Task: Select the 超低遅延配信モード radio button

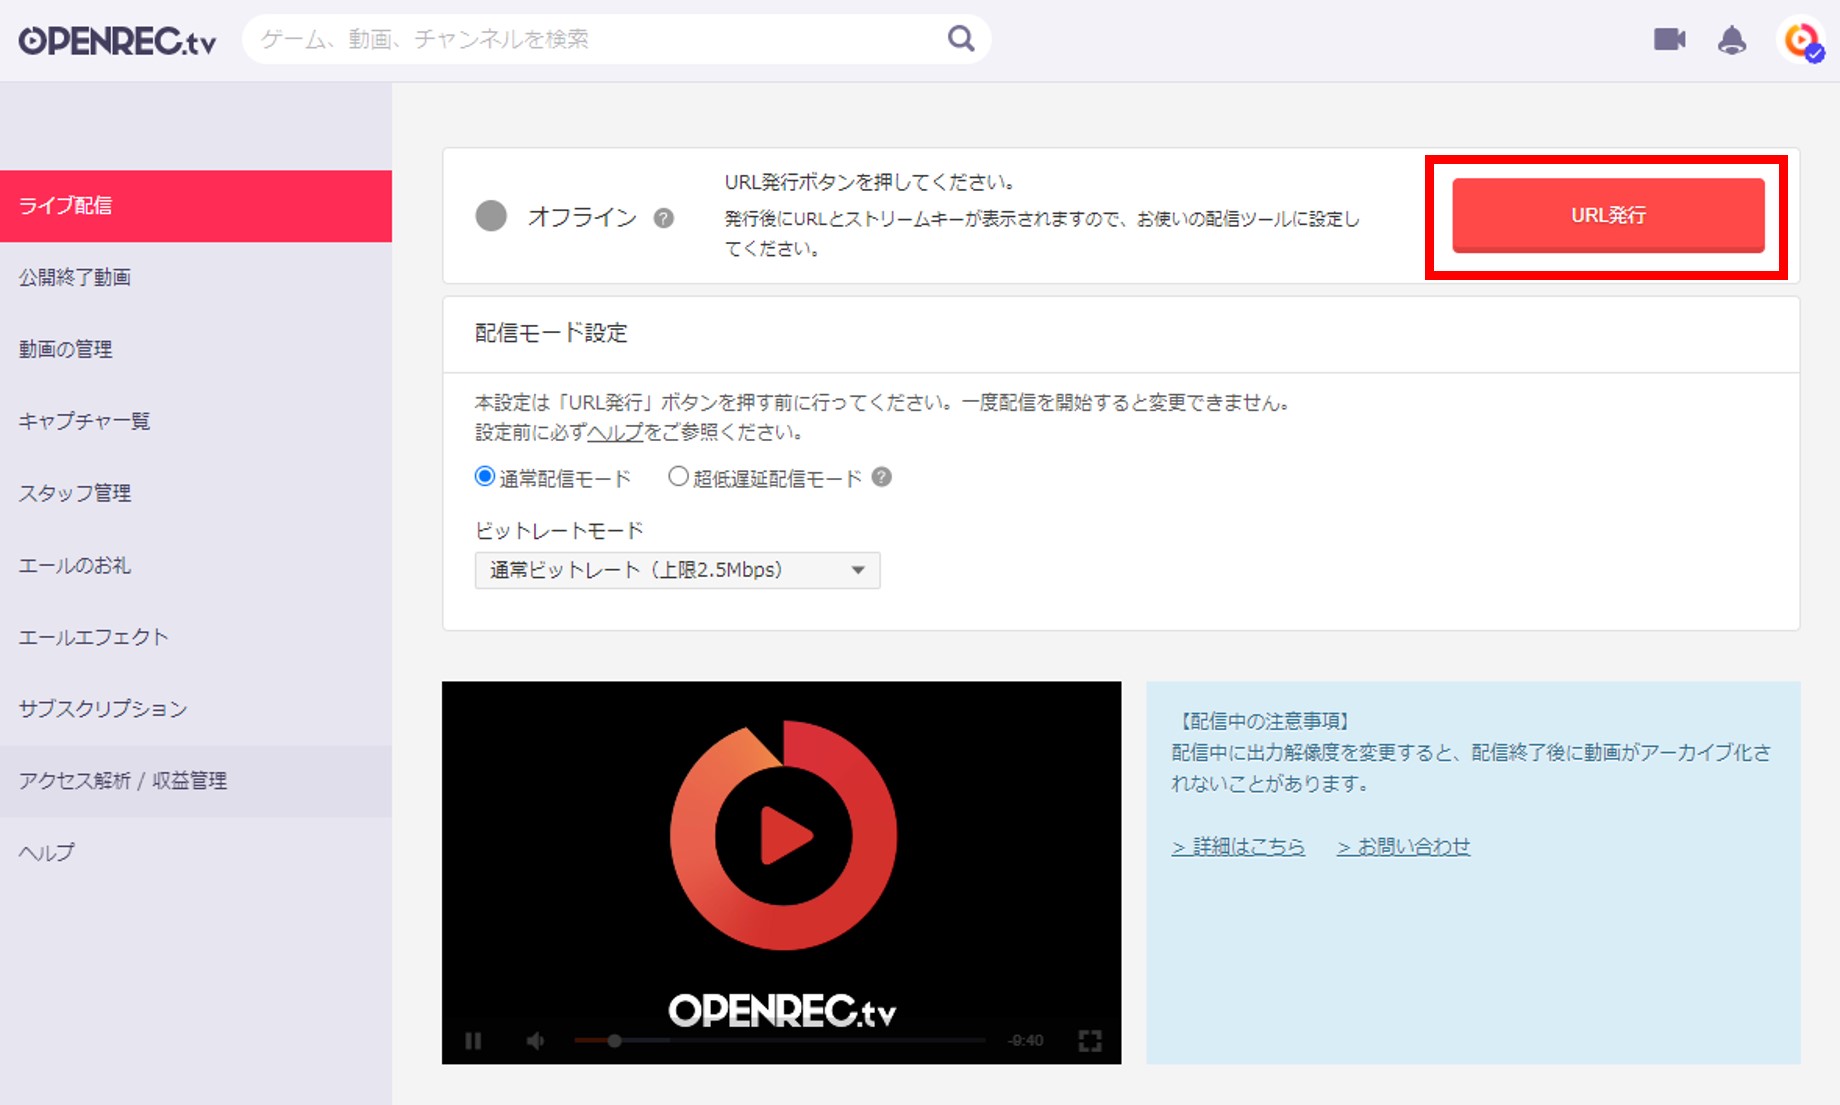Action: 679,477
